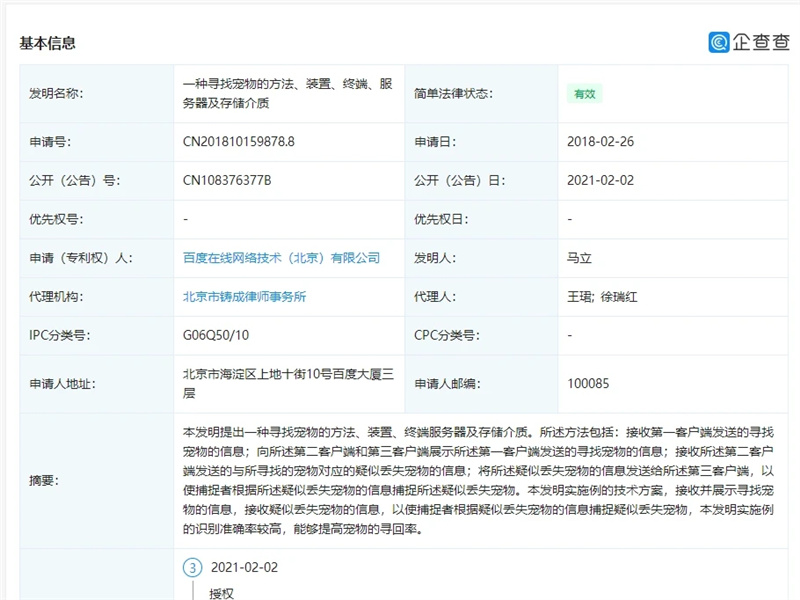Click the 基本信息 heading
The image size is (800, 600).
coord(47,43)
